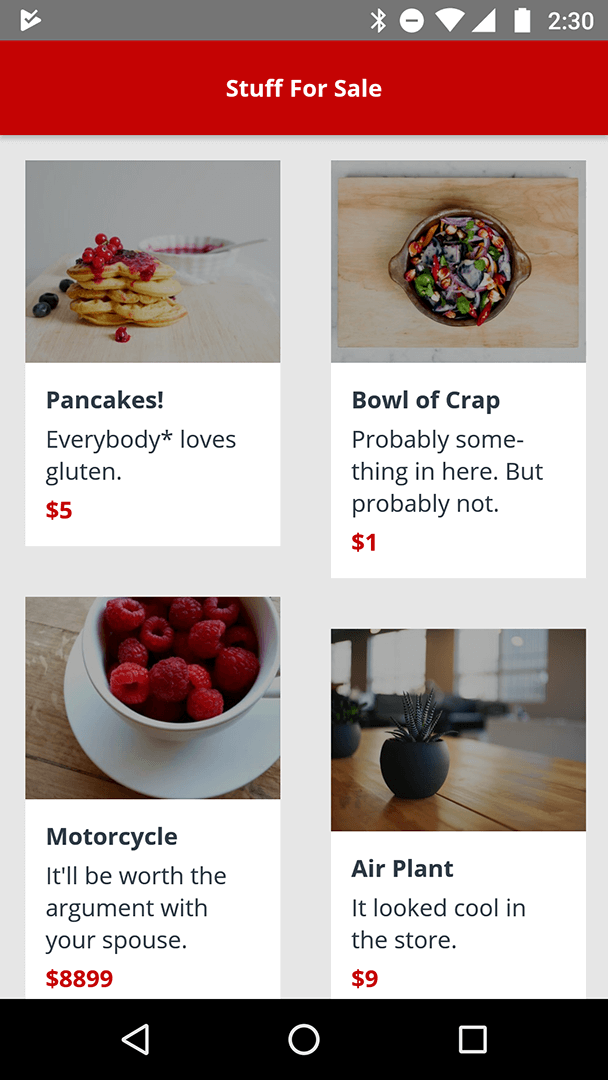Viewport: 608px width, 1080px height.
Task: Tap the $8899 price on the Motorcycle card
Action: 79,978
